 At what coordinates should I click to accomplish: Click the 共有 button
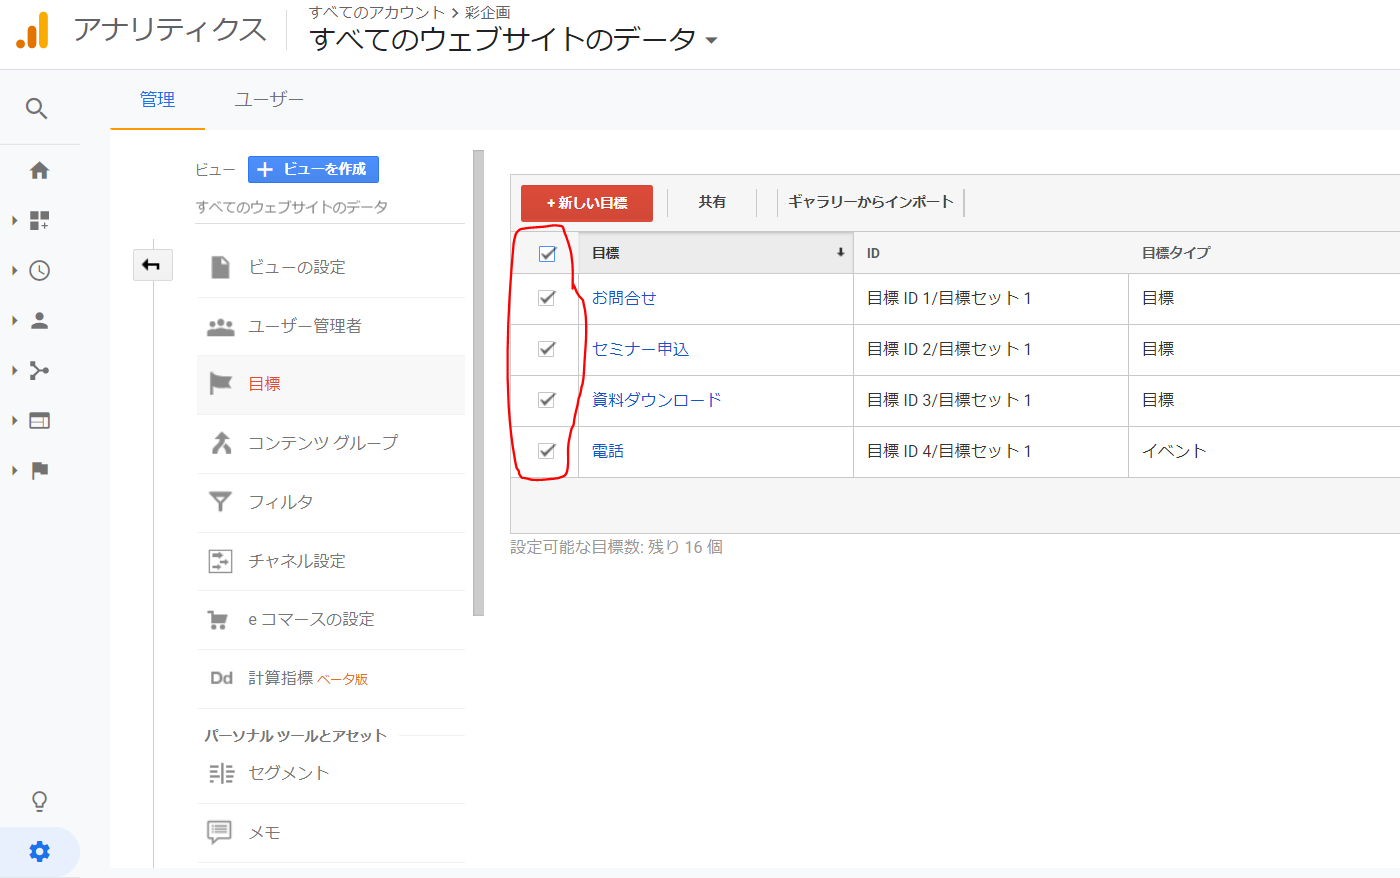pos(712,202)
